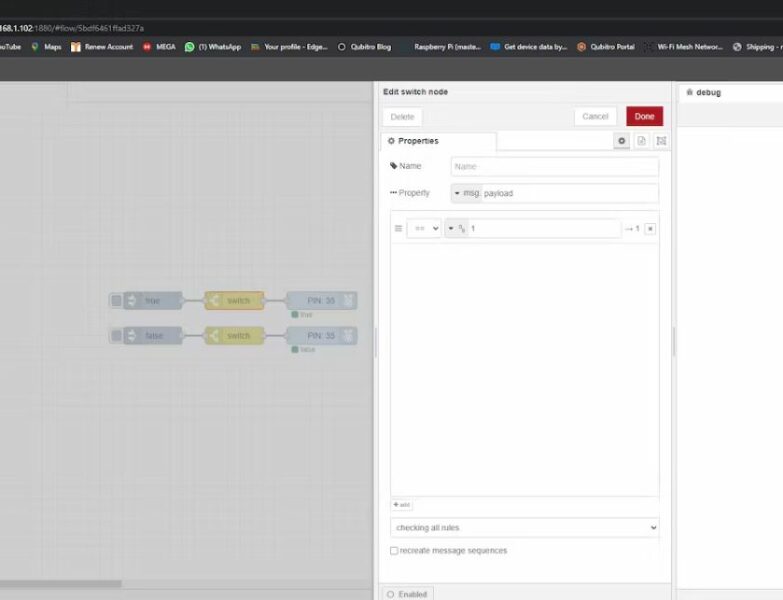Open node settings gear icon tab

(622, 141)
